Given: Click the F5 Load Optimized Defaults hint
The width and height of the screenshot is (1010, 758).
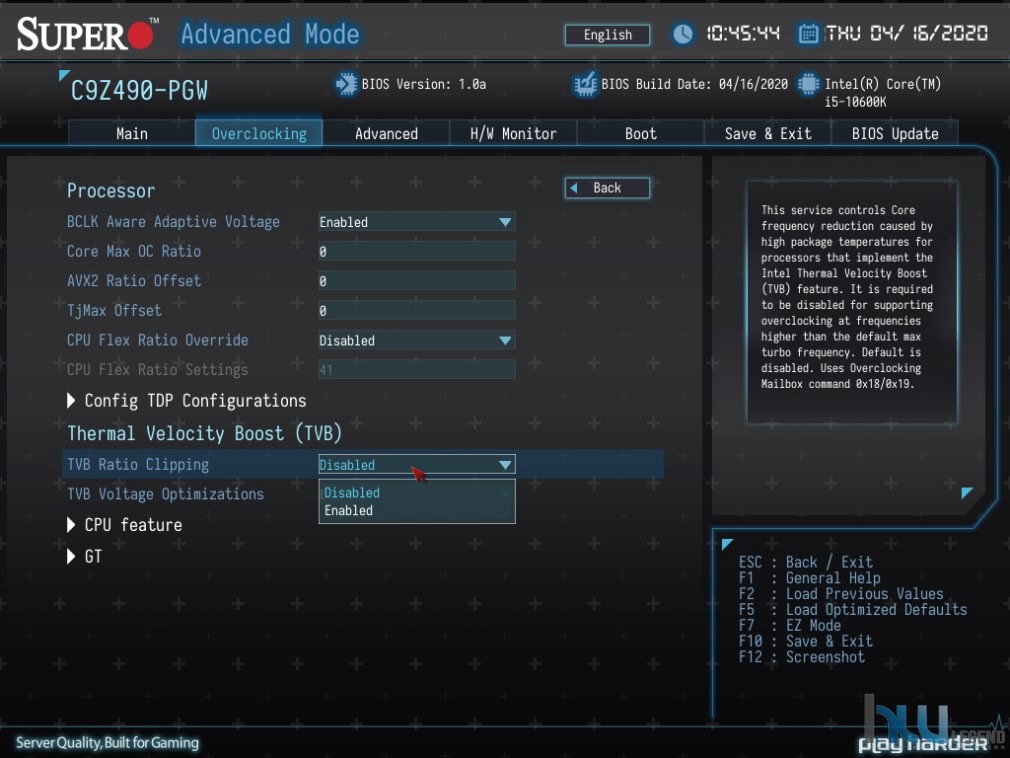Looking at the screenshot, I should pyautogui.click(x=853, y=609).
